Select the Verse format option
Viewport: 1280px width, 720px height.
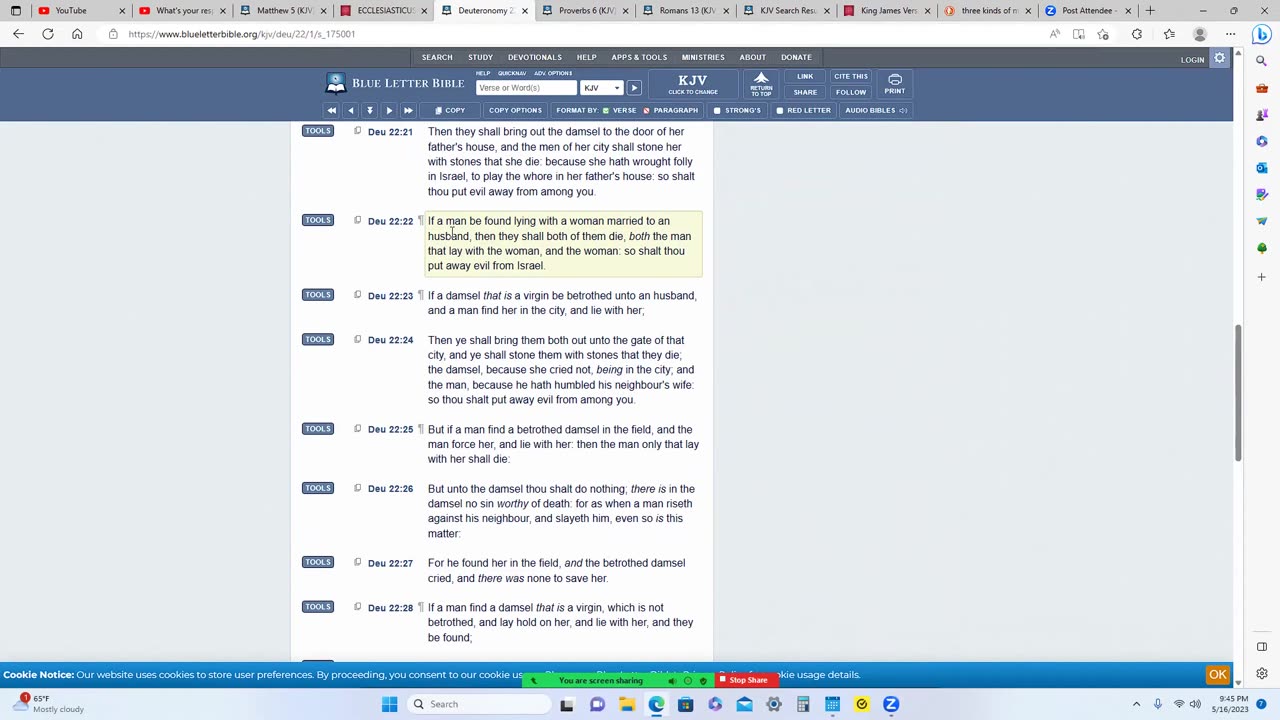[619, 110]
